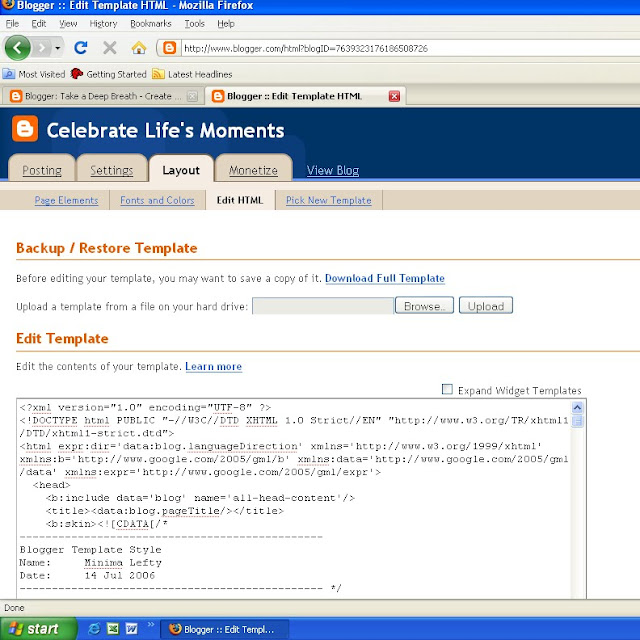Click the Upload button
The height and width of the screenshot is (640, 640).
pyautogui.click(x=486, y=305)
